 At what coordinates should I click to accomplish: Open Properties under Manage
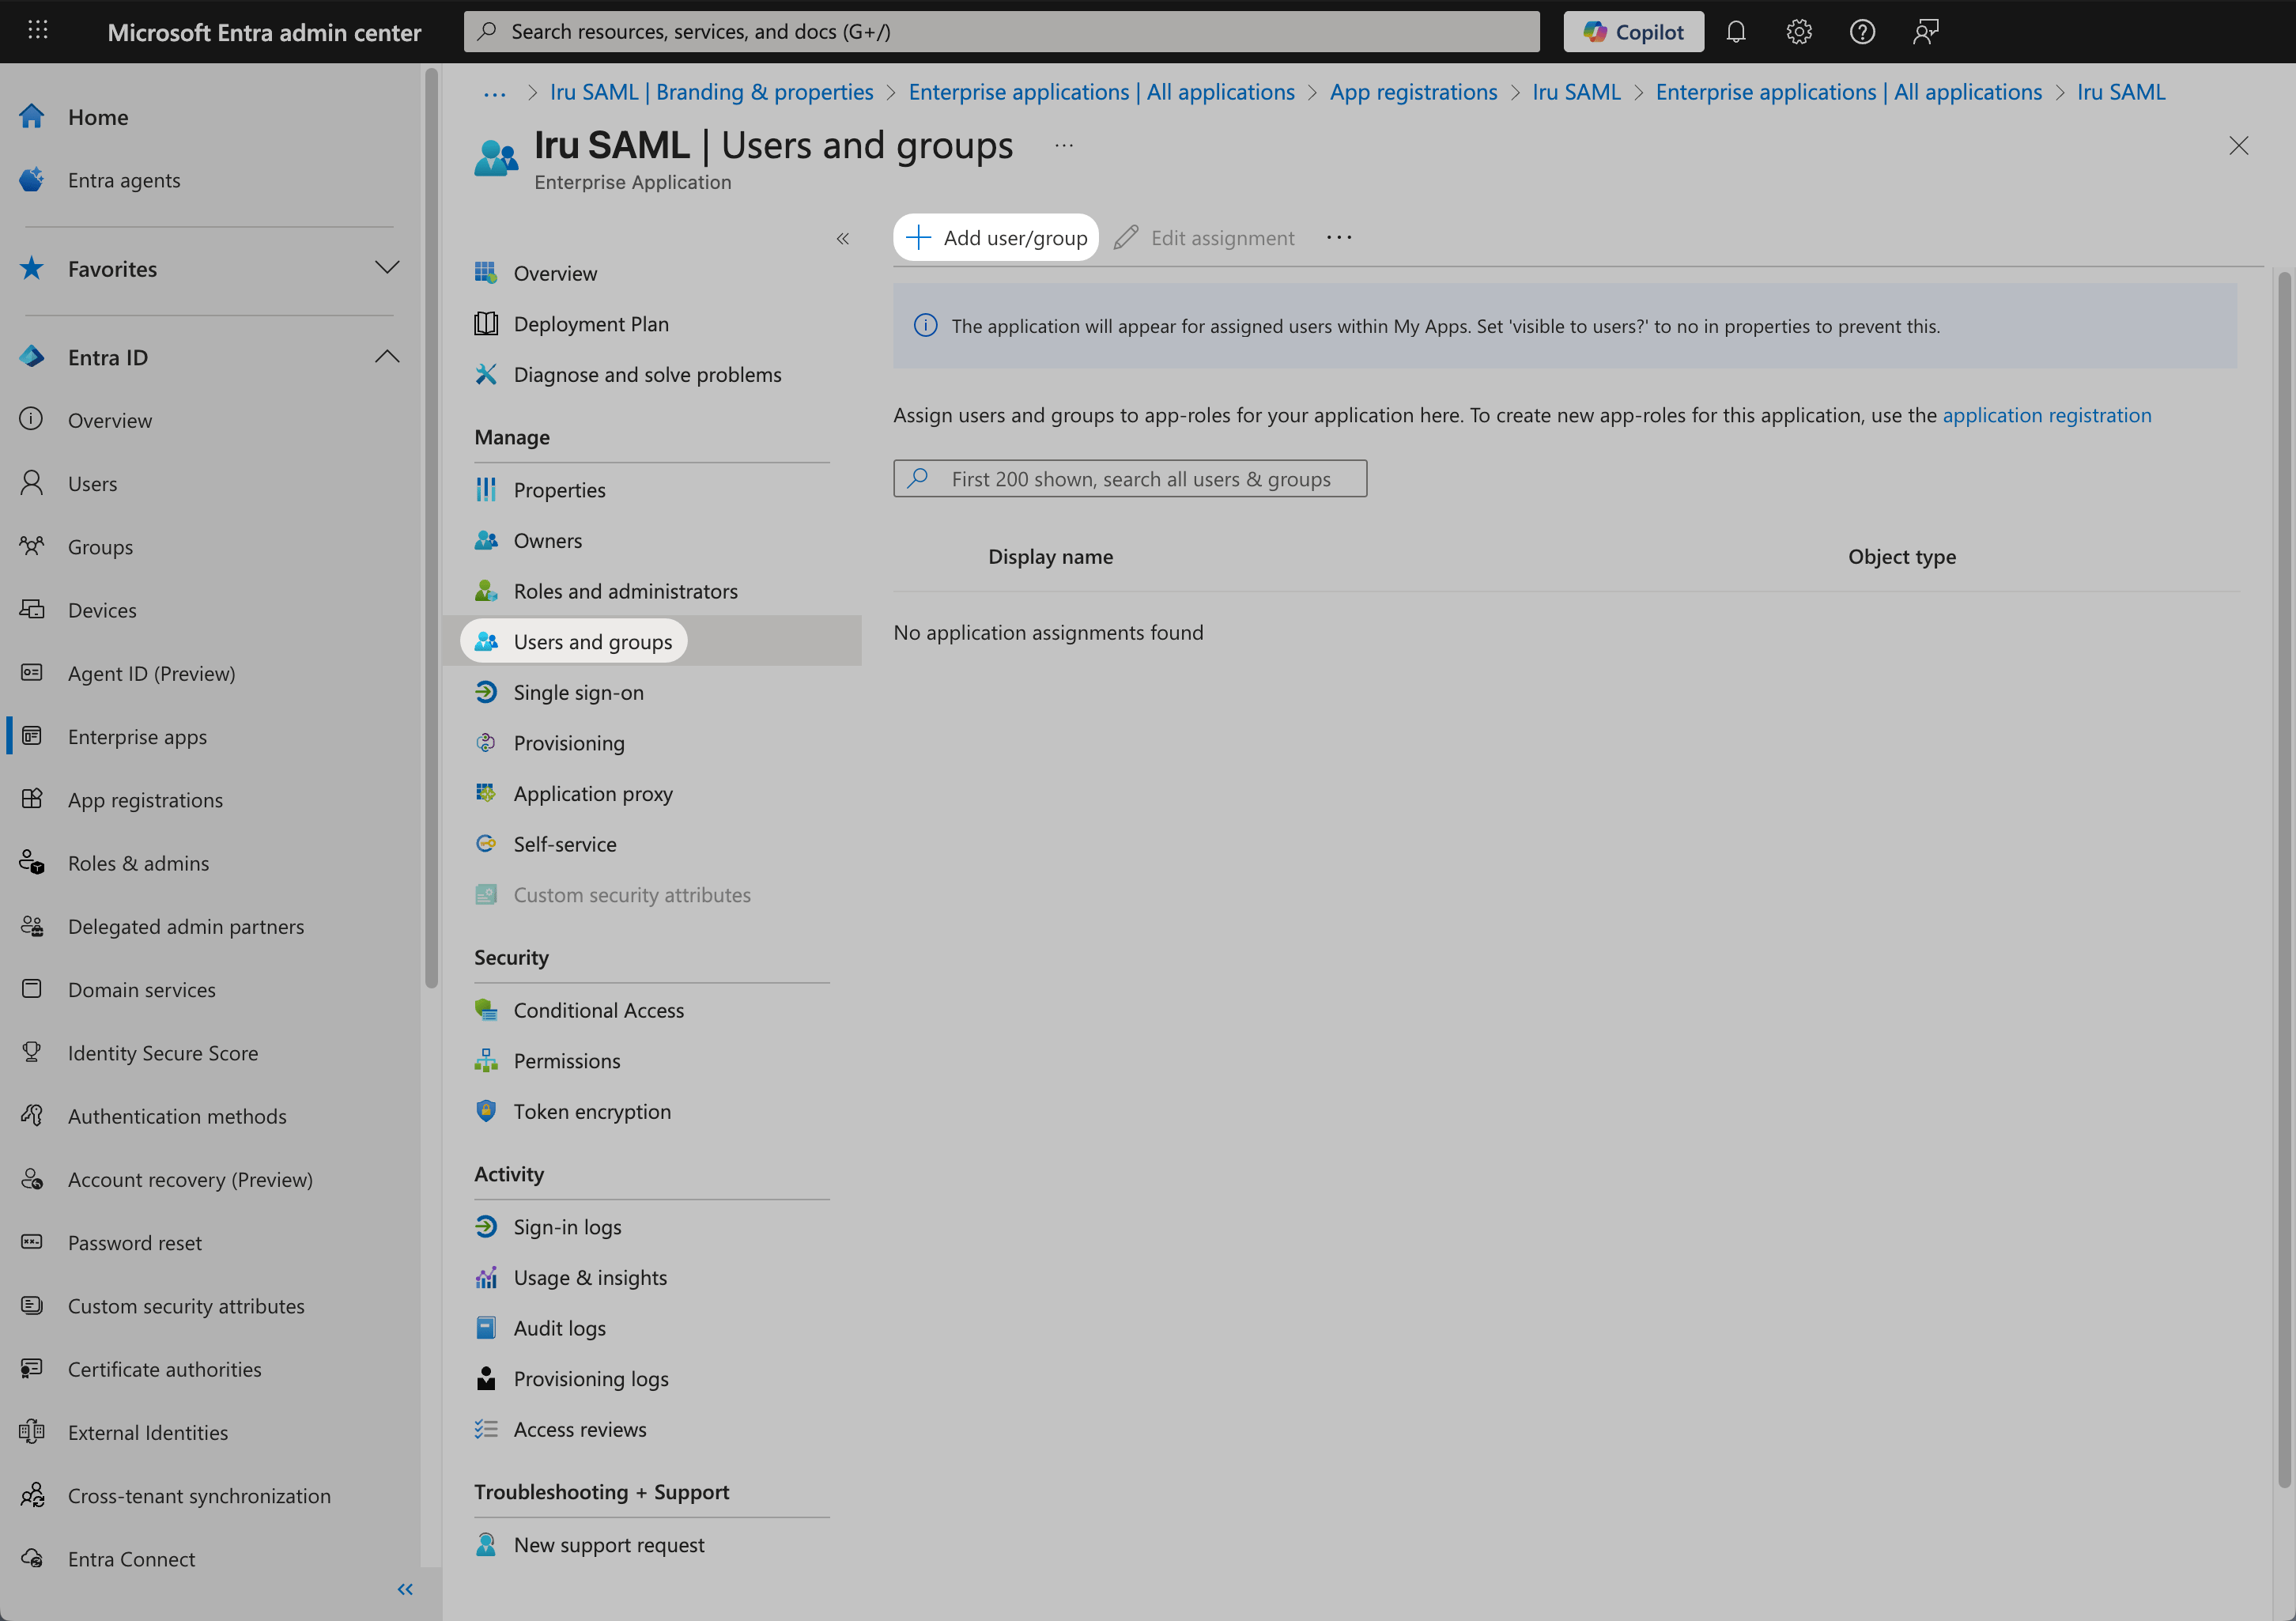(559, 490)
